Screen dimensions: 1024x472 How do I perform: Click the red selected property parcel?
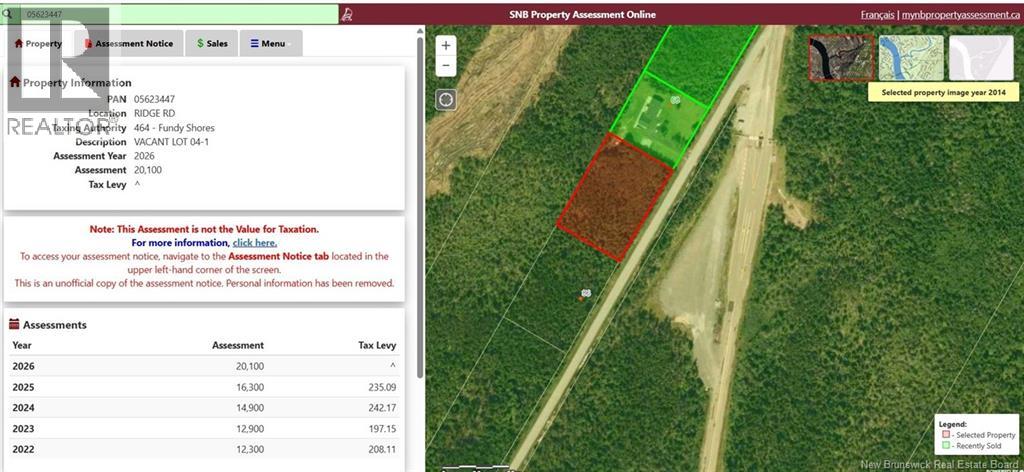pyautogui.click(x=615, y=198)
